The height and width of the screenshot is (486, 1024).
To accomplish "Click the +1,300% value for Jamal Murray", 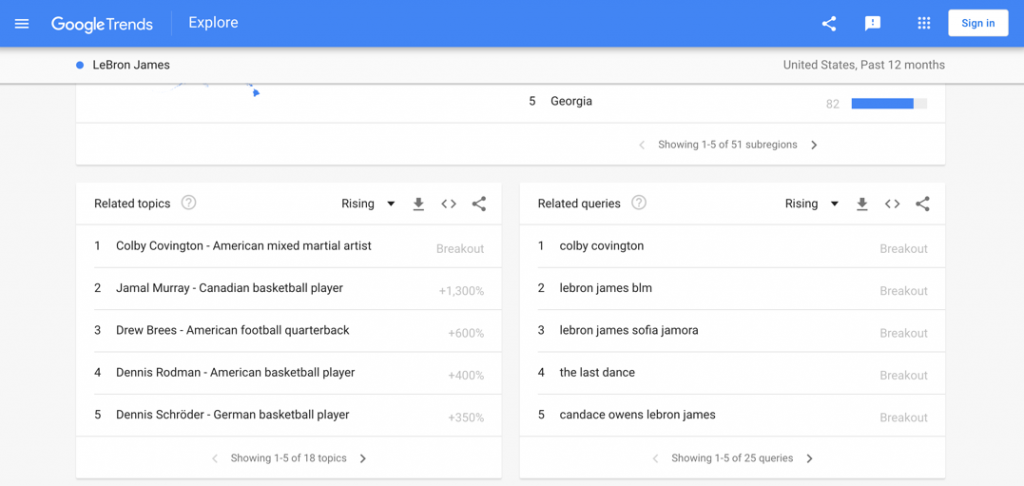I will click(x=461, y=291).
